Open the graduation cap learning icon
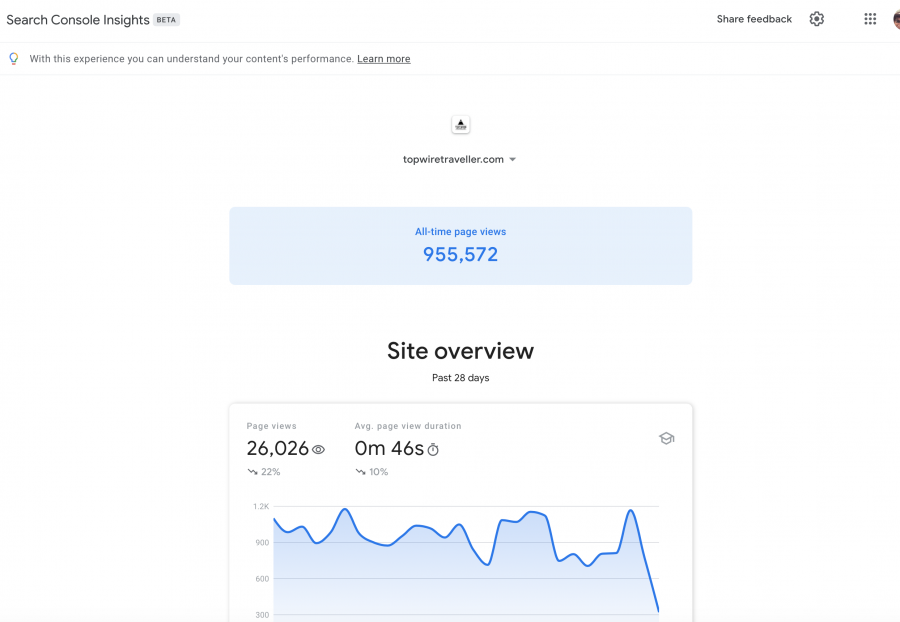Image resolution: width=900 pixels, height=622 pixels. 666,438
